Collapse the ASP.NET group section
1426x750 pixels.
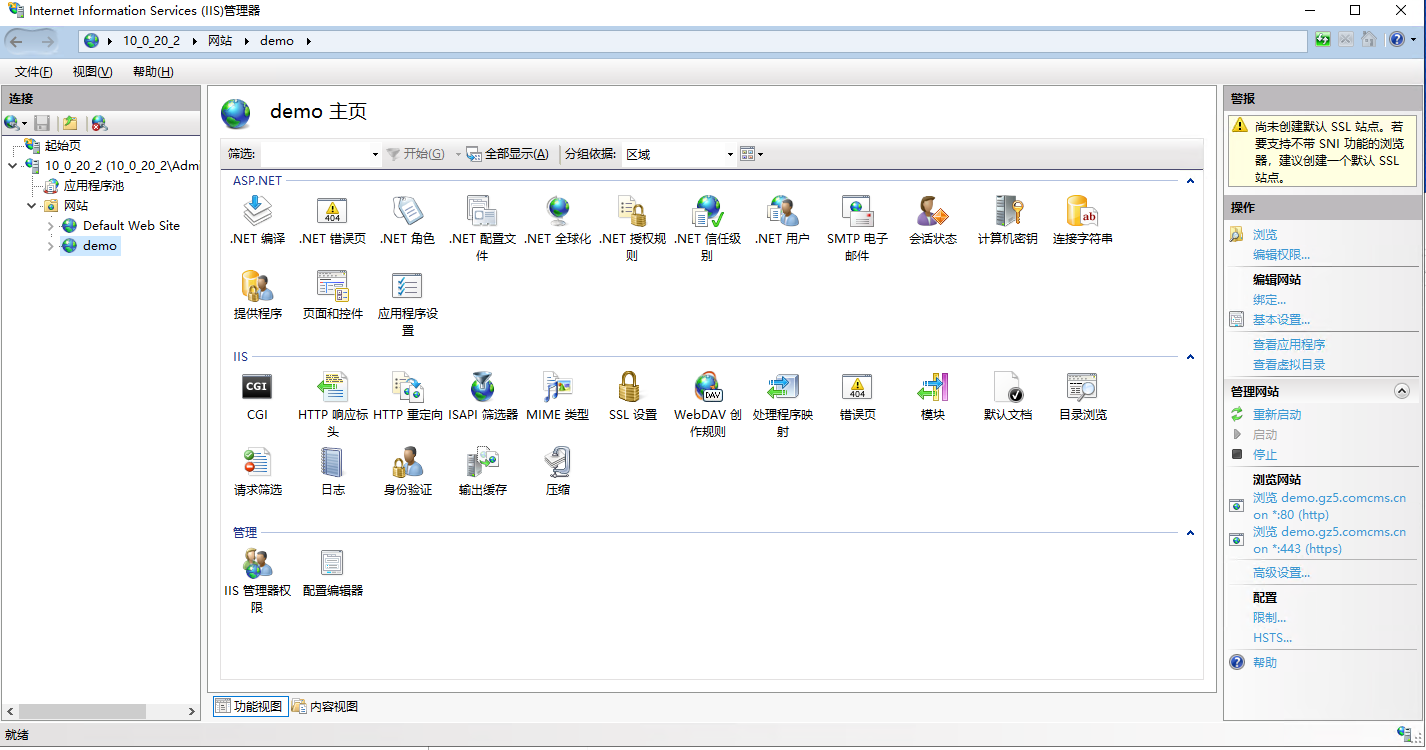point(1190,181)
